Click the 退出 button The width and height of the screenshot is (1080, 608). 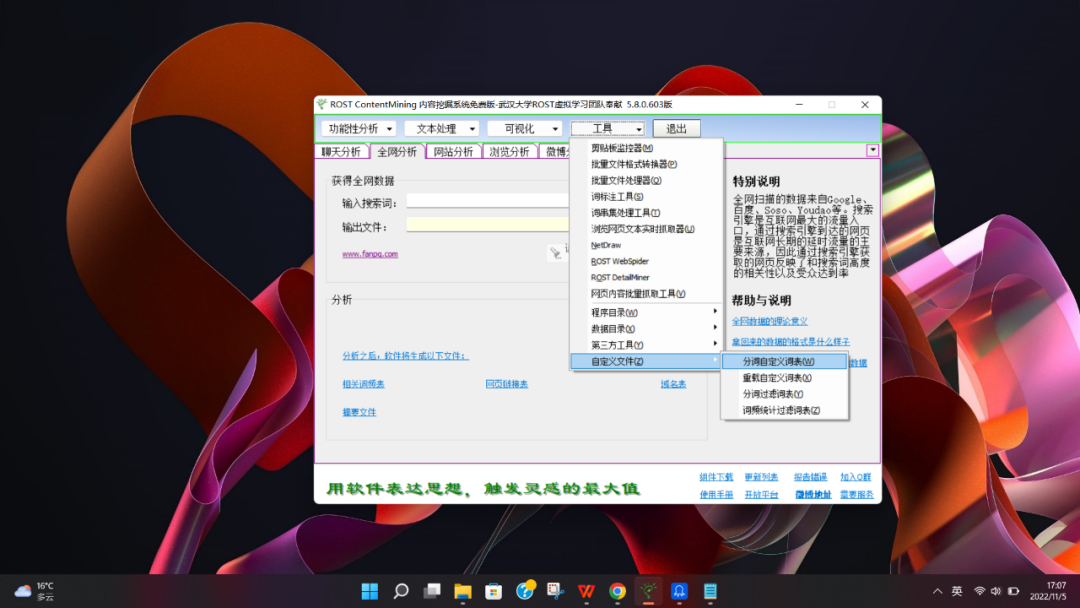tap(676, 129)
